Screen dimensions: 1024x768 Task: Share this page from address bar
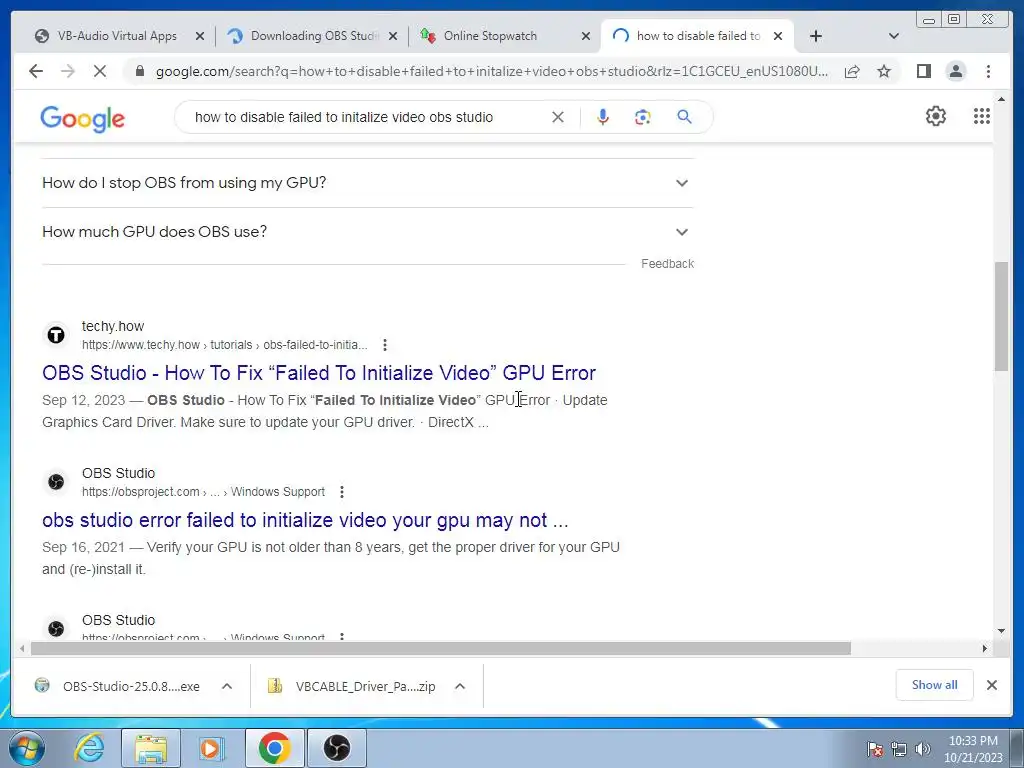click(x=852, y=71)
